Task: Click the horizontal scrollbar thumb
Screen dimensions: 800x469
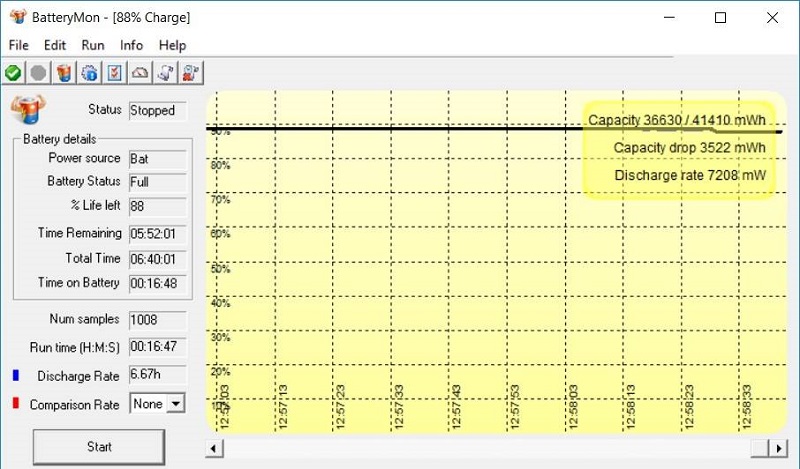Action: [760, 449]
